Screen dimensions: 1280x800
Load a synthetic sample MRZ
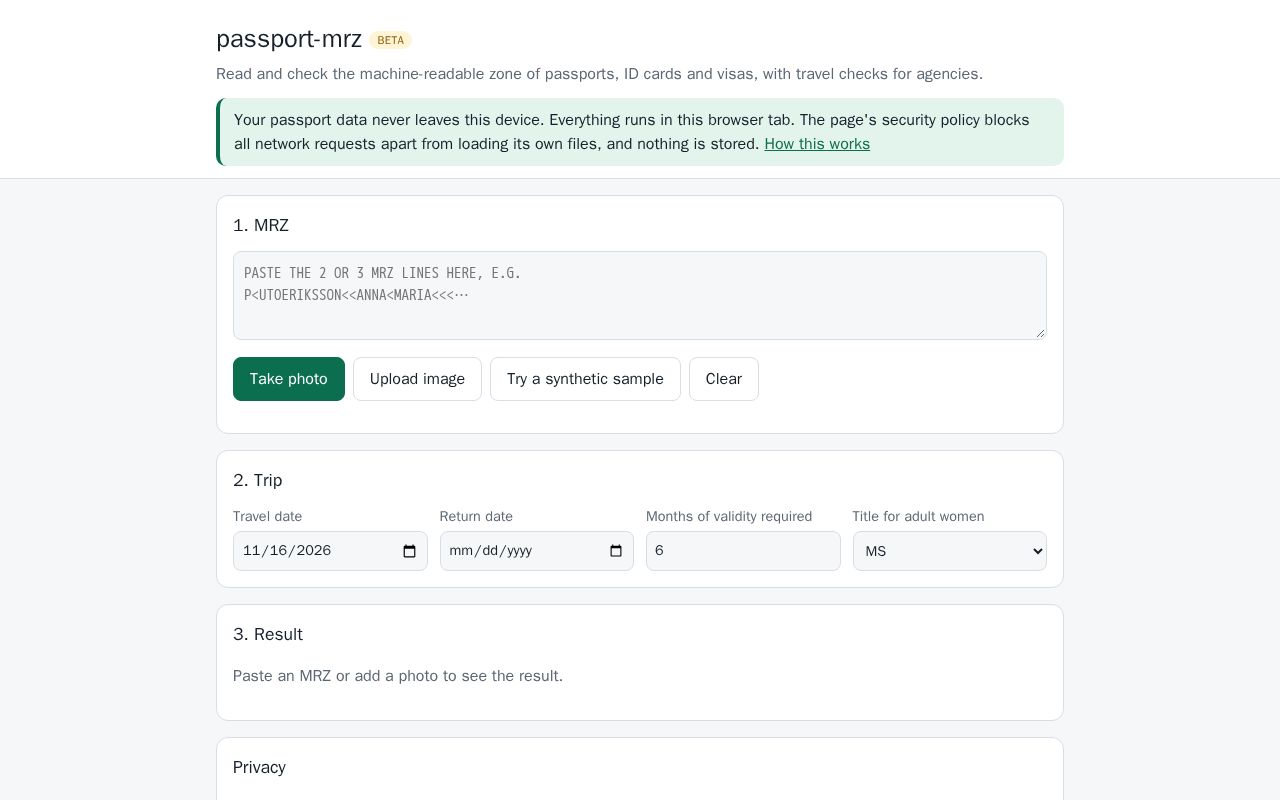pyautogui.click(x=585, y=379)
